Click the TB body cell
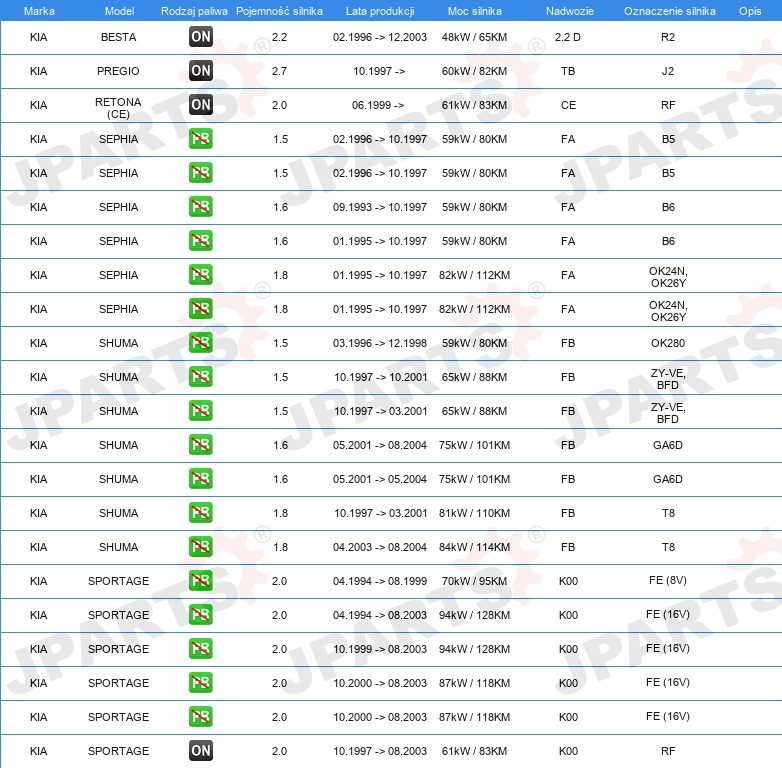Image resolution: width=782 pixels, height=768 pixels. click(568, 71)
